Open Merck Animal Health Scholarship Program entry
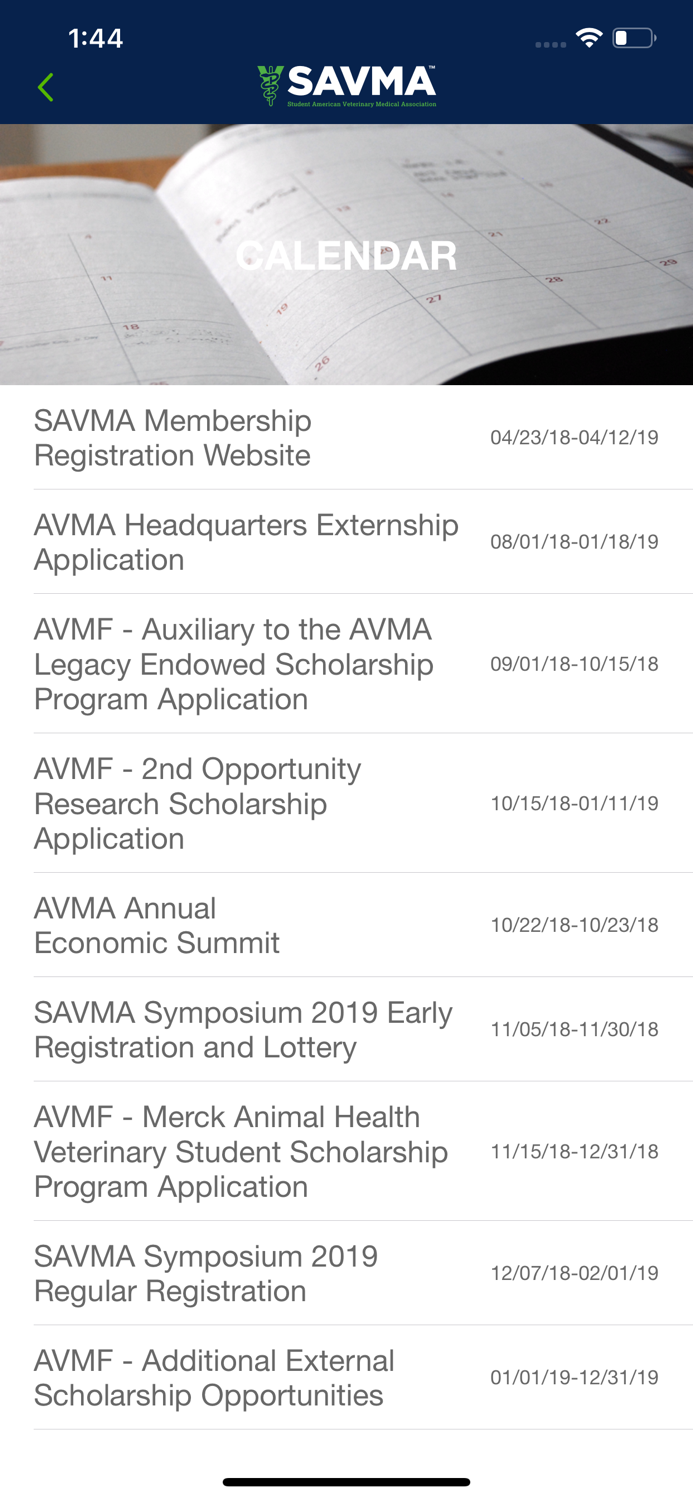Image resolution: width=693 pixels, height=1500 pixels. 240,1151
